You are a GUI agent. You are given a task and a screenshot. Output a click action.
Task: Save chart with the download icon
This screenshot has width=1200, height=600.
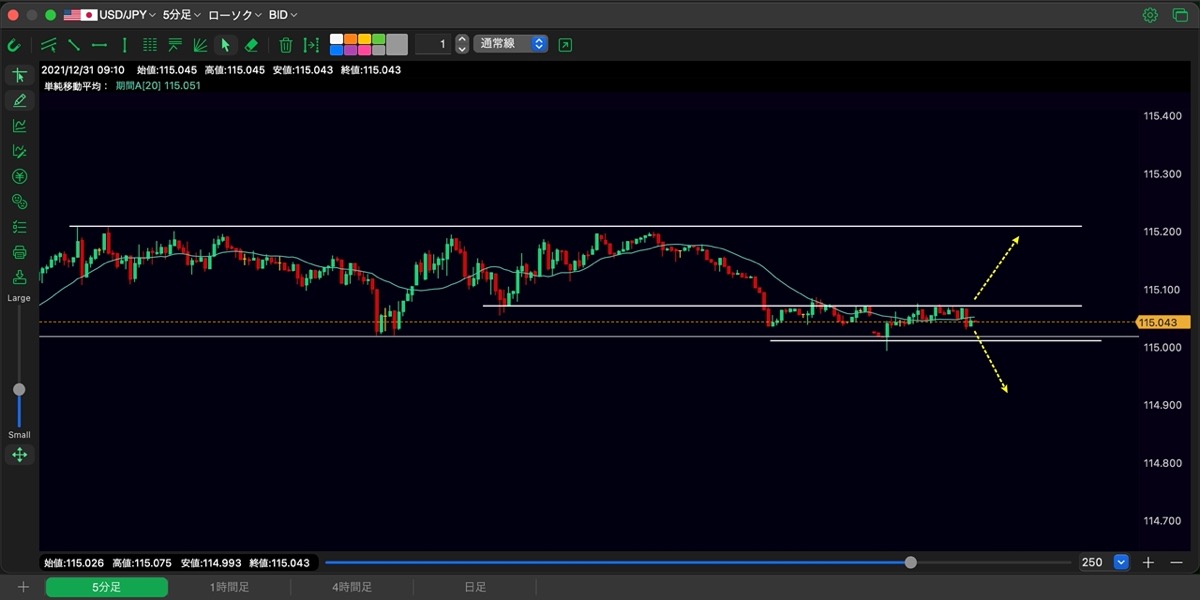coord(19,277)
